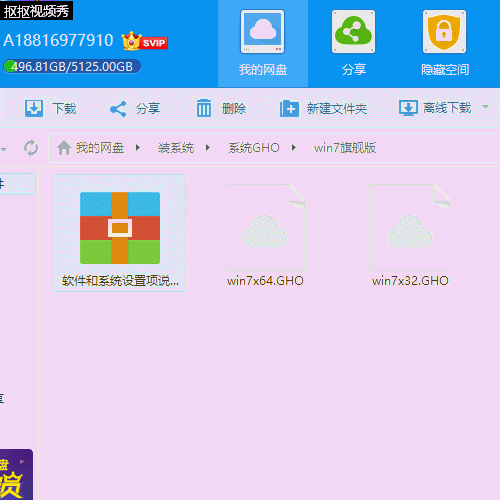500x500 pixels.
Task: Expand the 离线下载 dropdown arrow
Action: [x=486, y=107]
